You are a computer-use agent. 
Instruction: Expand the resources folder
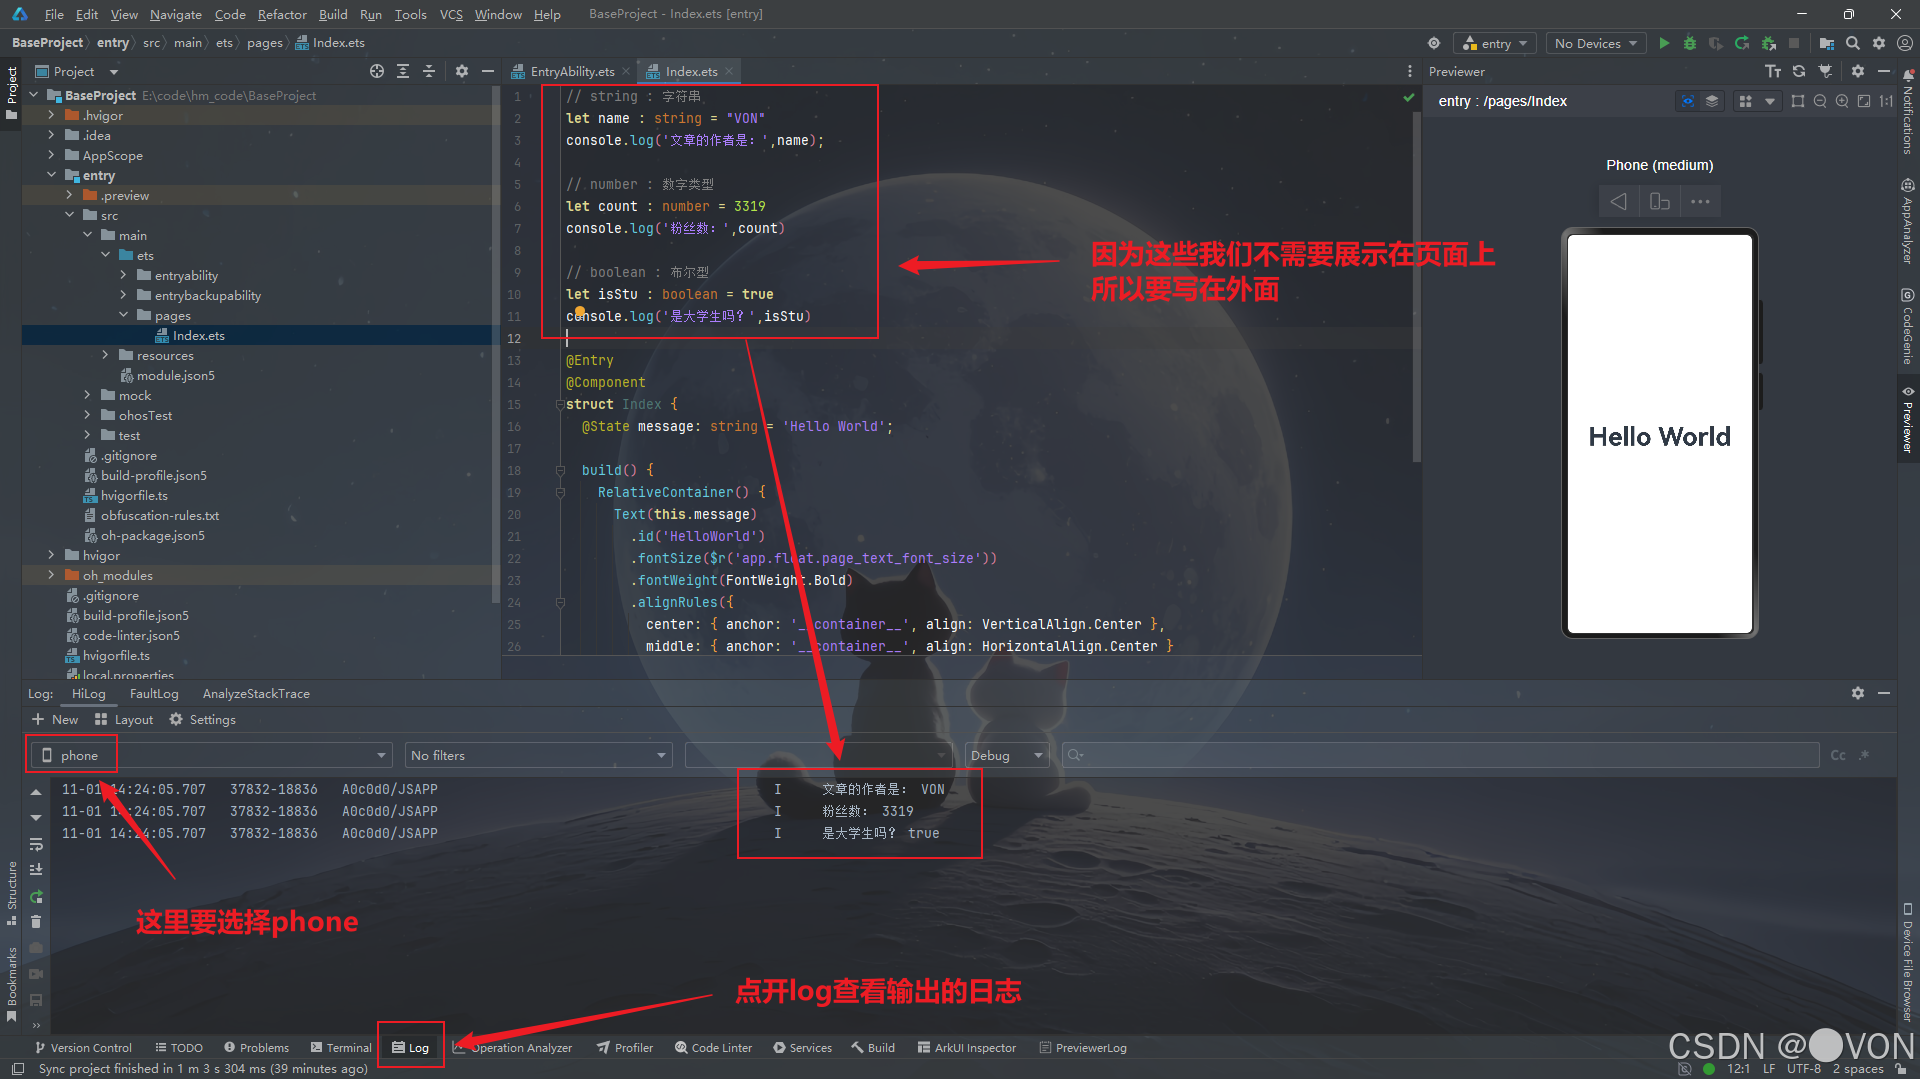click(x=105, y=355)
